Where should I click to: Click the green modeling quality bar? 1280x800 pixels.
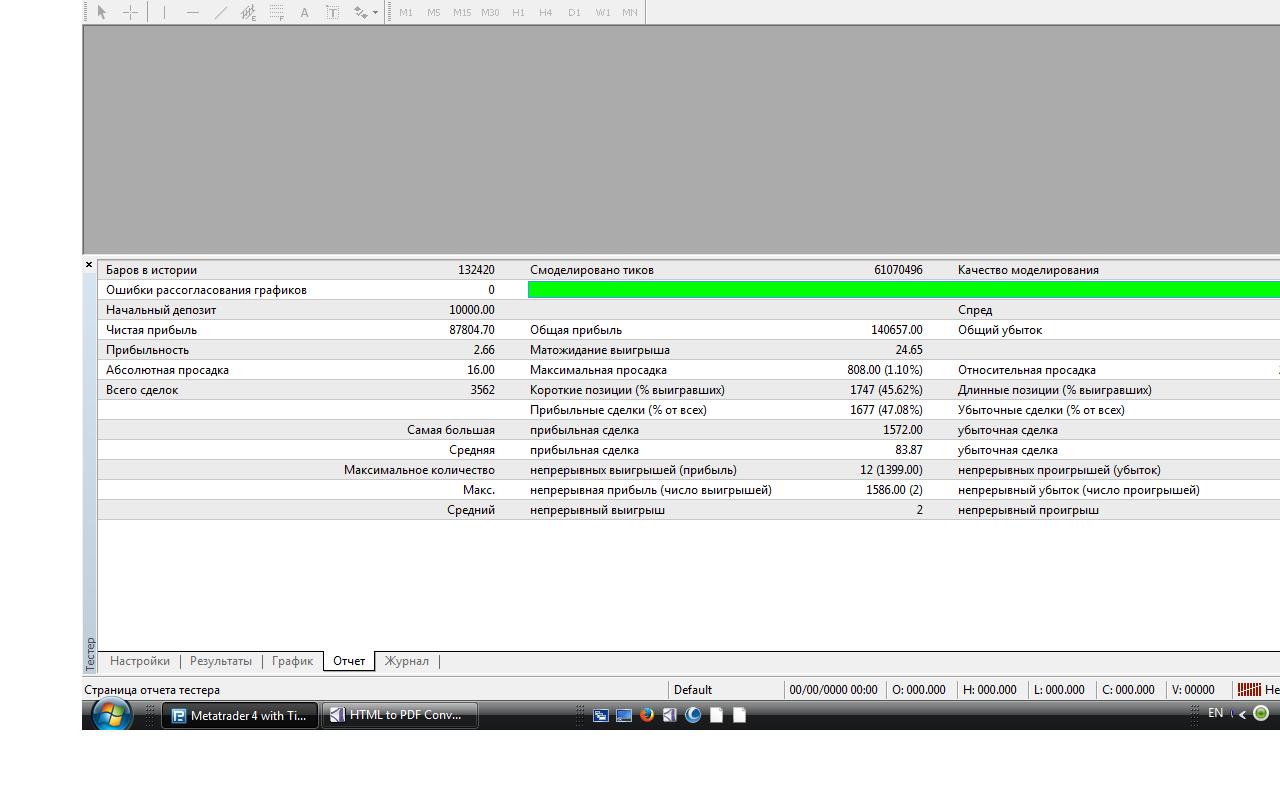pyautogui.click(x=904, y=290)
